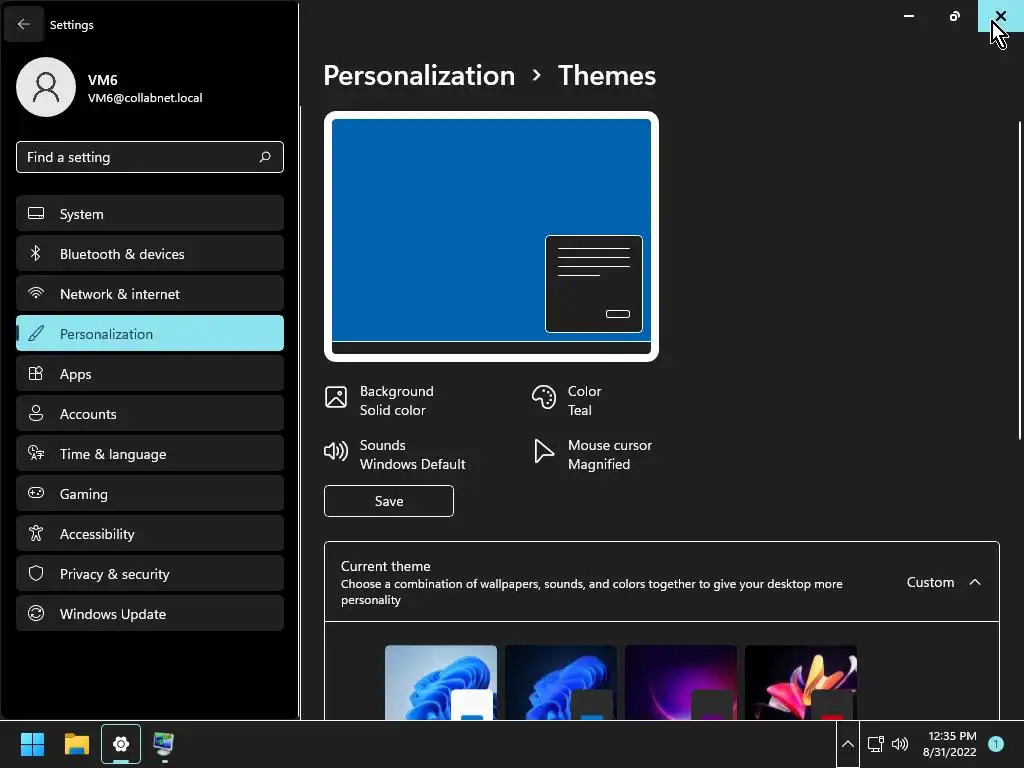Open File Explorer from taskbar
The height and width of the screenshot is (768, 1024).
point(76,744)
